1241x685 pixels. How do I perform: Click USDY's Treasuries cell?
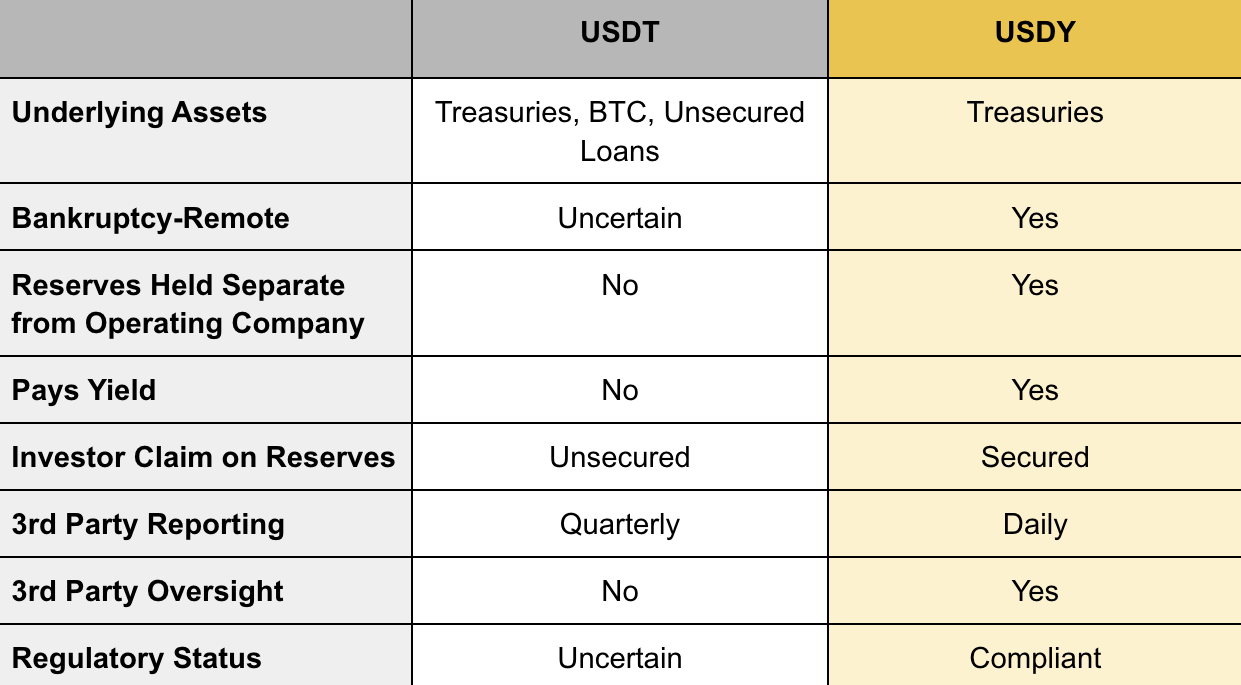(x=1034, y=112)
